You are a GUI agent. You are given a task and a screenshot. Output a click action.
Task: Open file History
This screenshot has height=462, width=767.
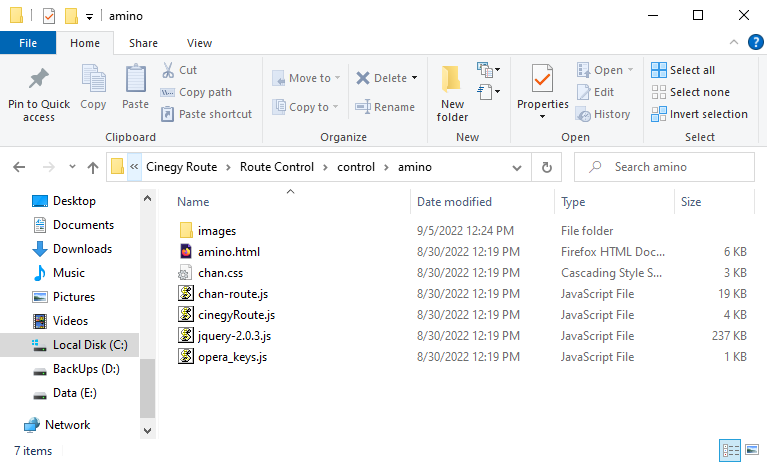603,114
